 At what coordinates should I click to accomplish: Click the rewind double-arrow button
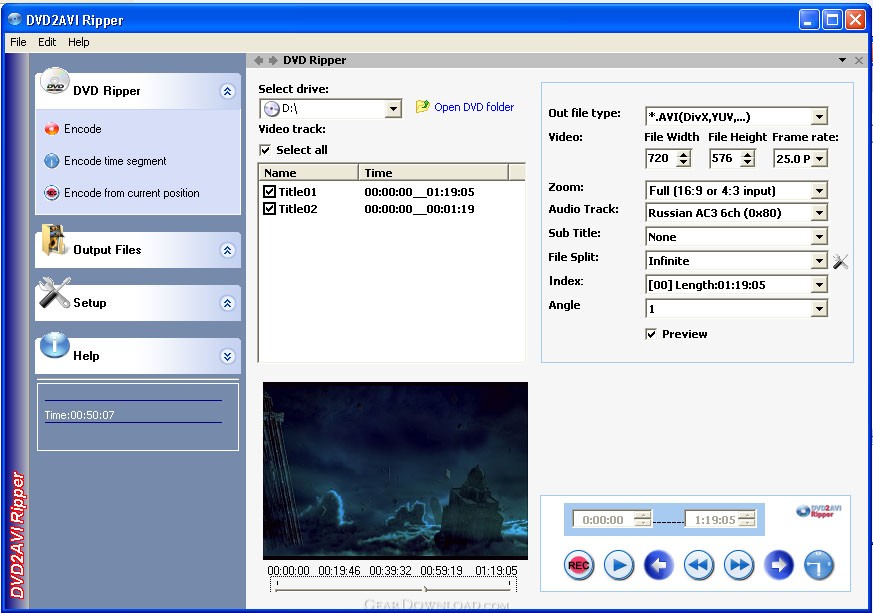click(x=699, y=565)
